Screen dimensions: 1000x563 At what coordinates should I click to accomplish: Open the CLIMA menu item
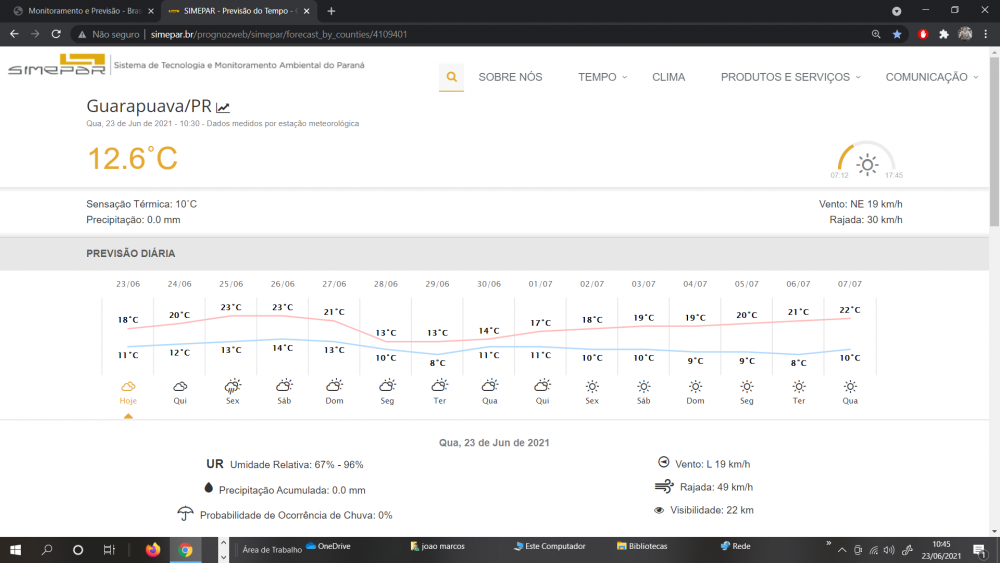pos(668,77)
